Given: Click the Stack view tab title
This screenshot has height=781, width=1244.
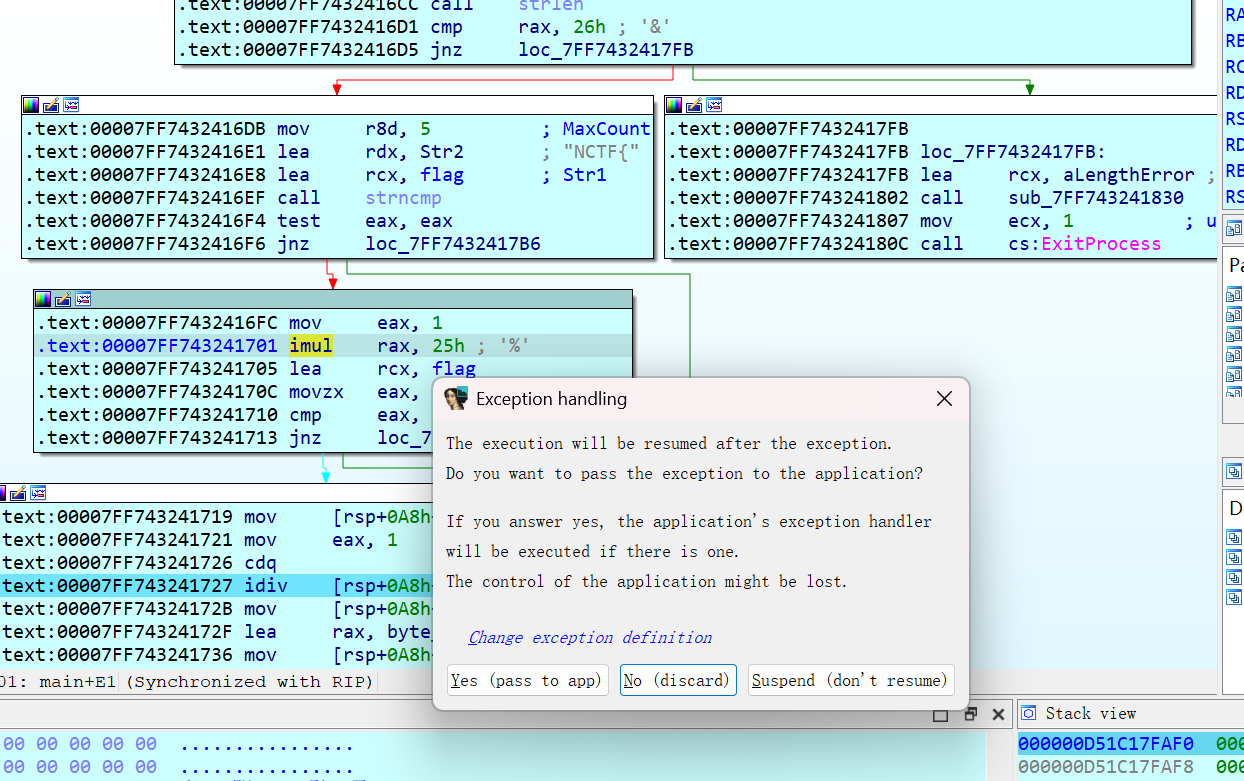Looking at the screenshot, I should tap(1090, 713).
